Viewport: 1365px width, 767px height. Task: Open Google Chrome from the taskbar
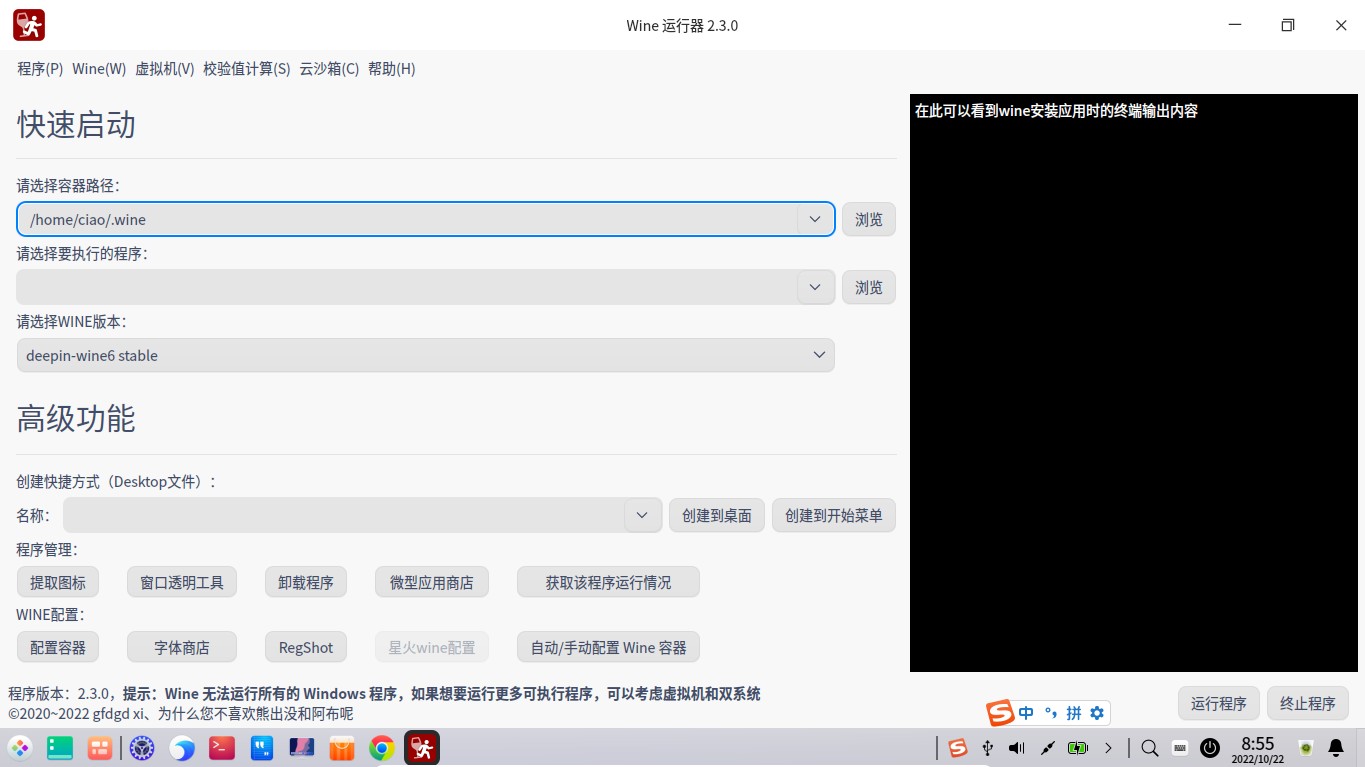coord(381,747)
